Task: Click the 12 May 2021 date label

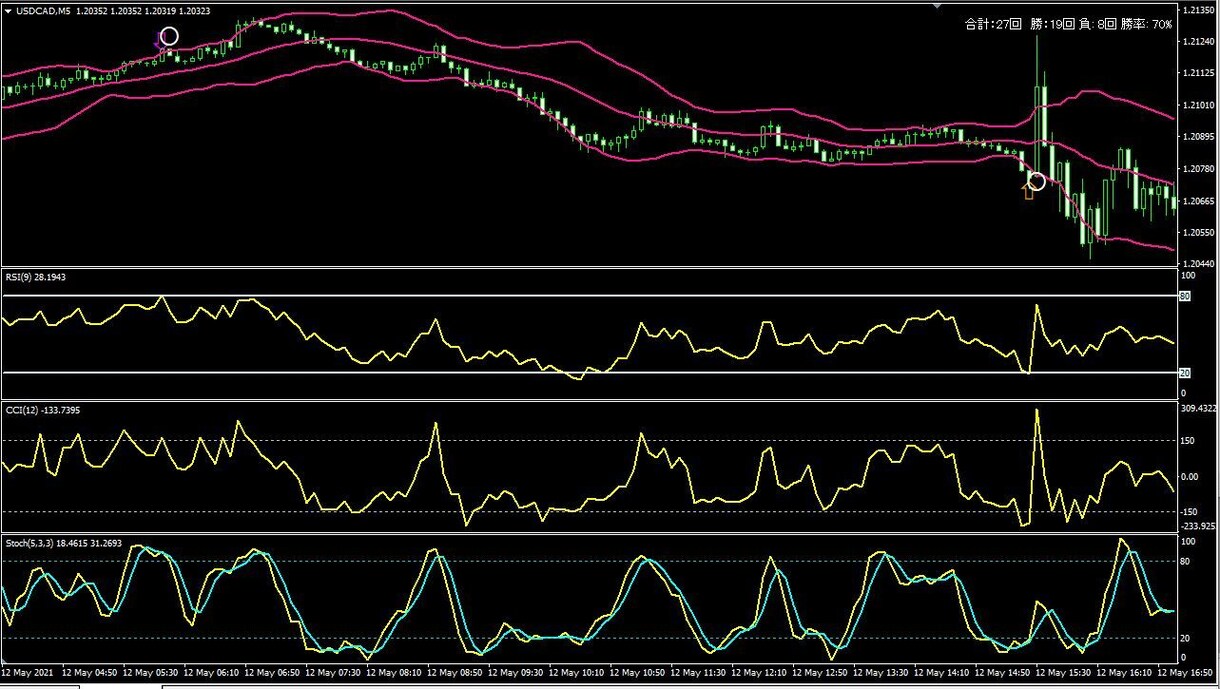Action: tap(25, 672)
